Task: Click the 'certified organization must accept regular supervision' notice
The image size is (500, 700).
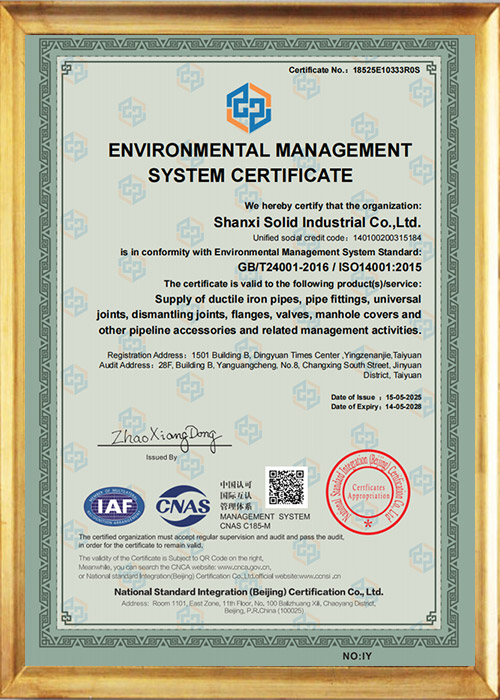Action: [x=211, y=540]
